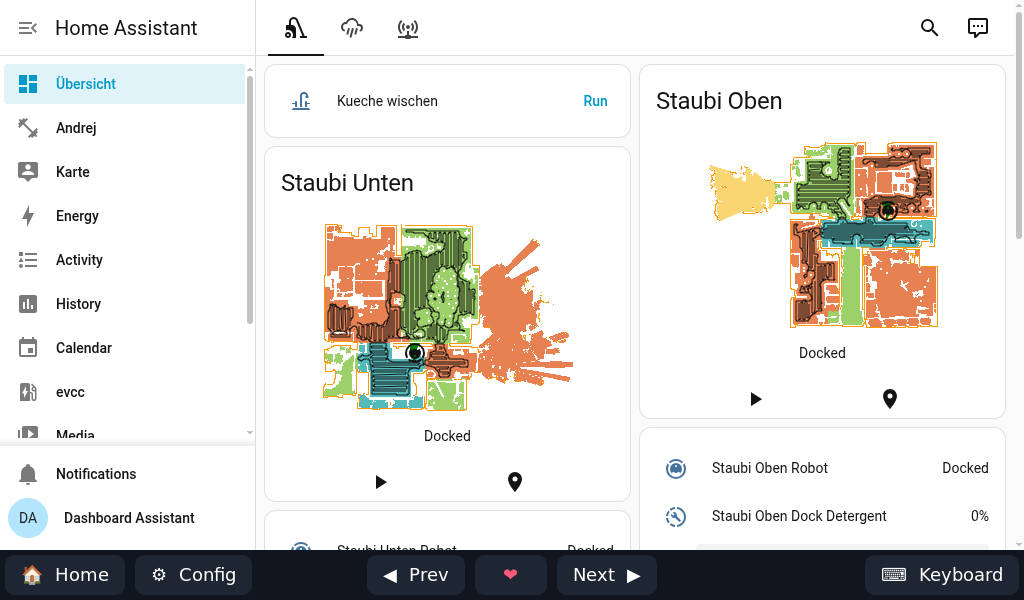The height and width of the screenshot is (600, 1024).
Task: Click the evcc charging station icon
Action: tap(28, 392)
